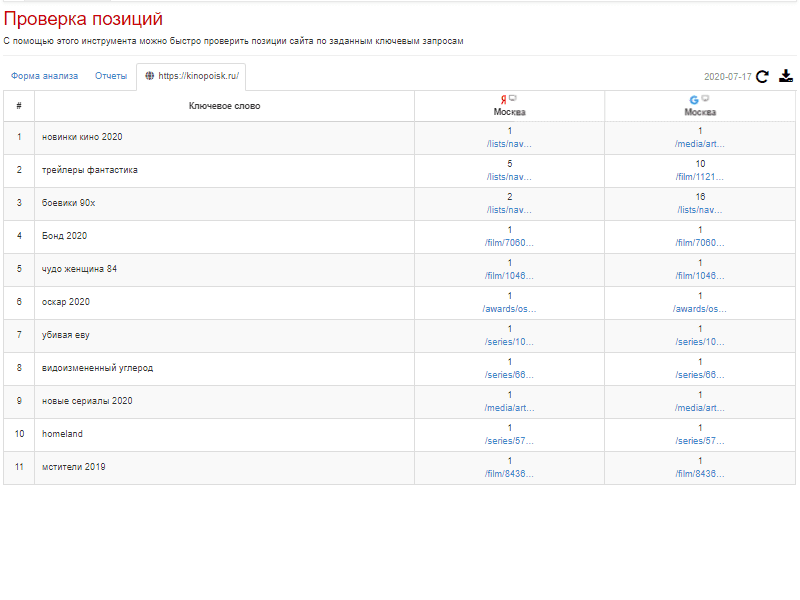
Task: Open Yandex link for новые сериалы 2020
Action: click(x=509, y=408)
